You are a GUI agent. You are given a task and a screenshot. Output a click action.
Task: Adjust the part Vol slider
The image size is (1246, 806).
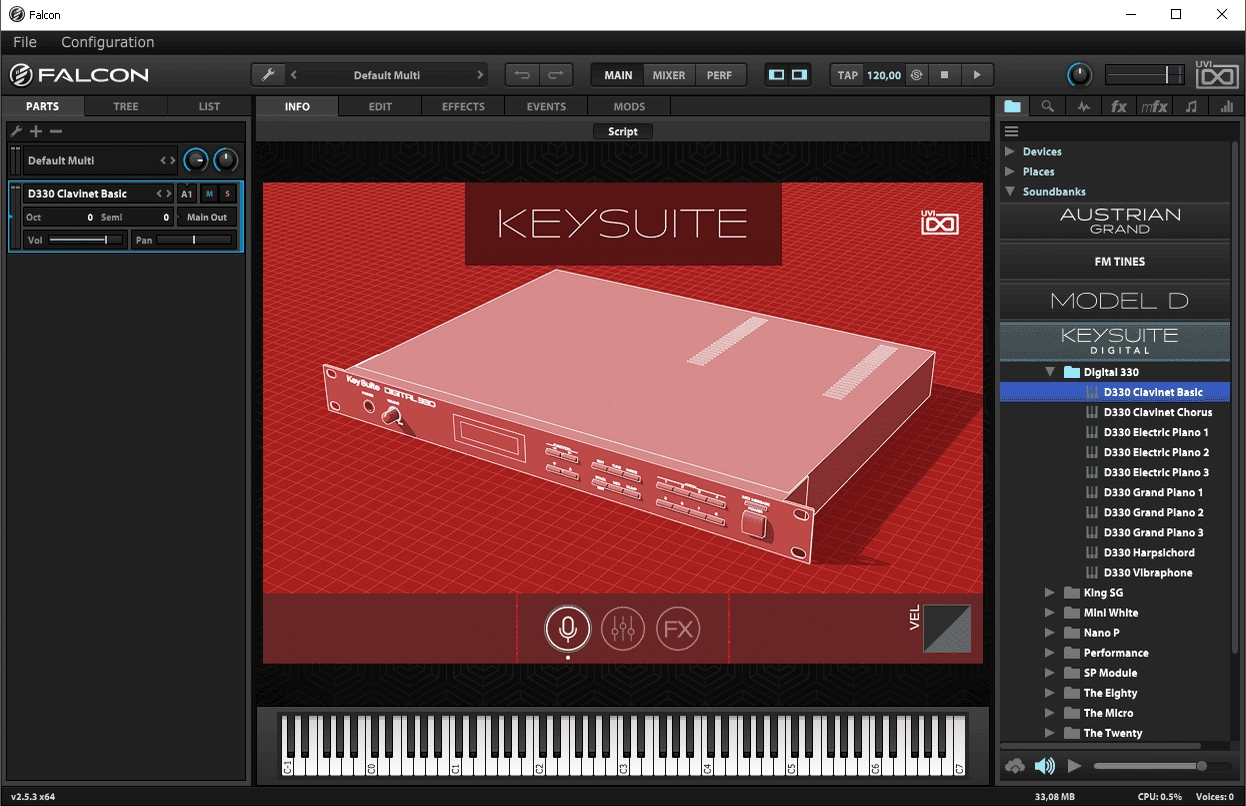86,240
